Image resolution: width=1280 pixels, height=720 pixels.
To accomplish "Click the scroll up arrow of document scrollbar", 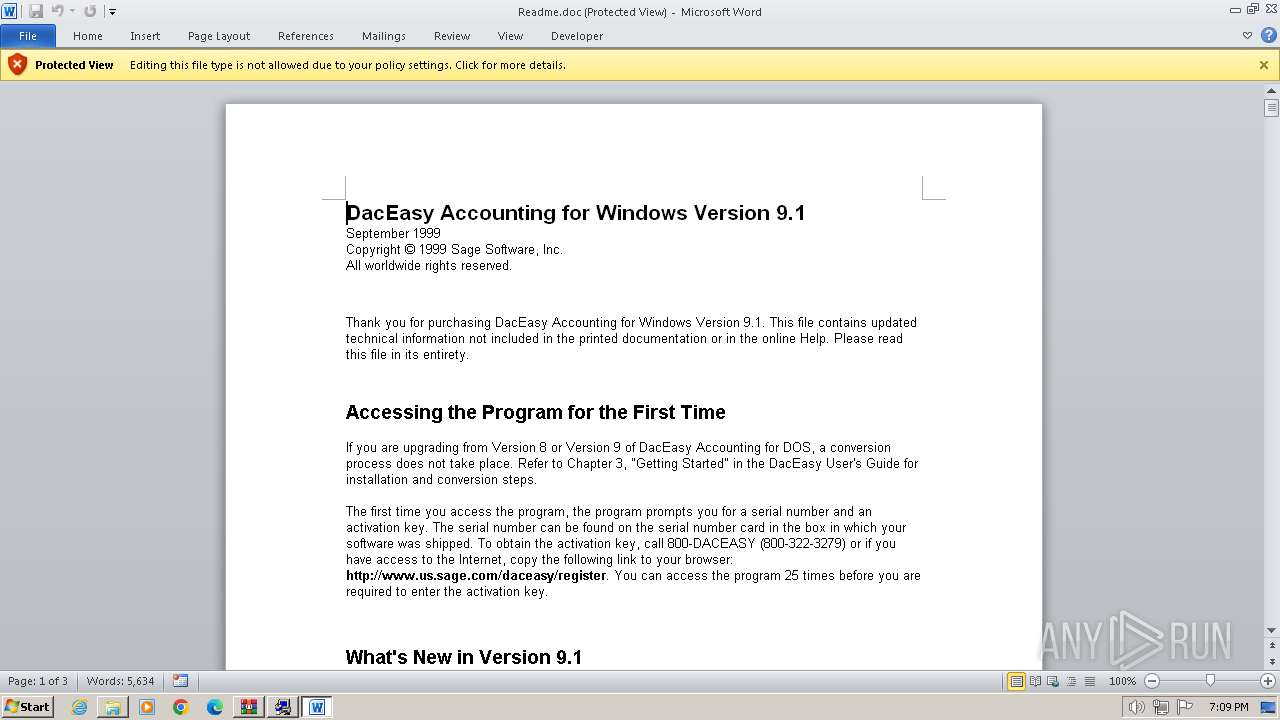I will click(x=1271, y=91).
